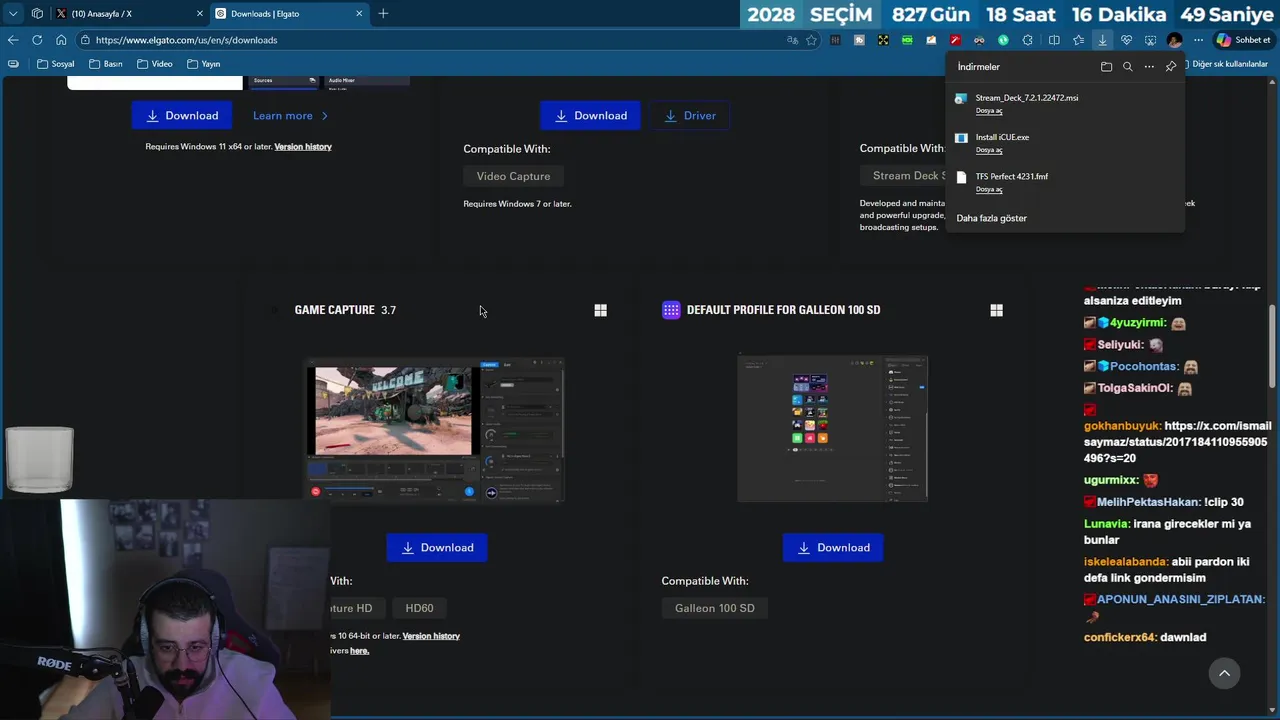This screenshot has height=720, width=1280.
Task: Click username Pocohontas in chat
Action: coord(1143,366)
